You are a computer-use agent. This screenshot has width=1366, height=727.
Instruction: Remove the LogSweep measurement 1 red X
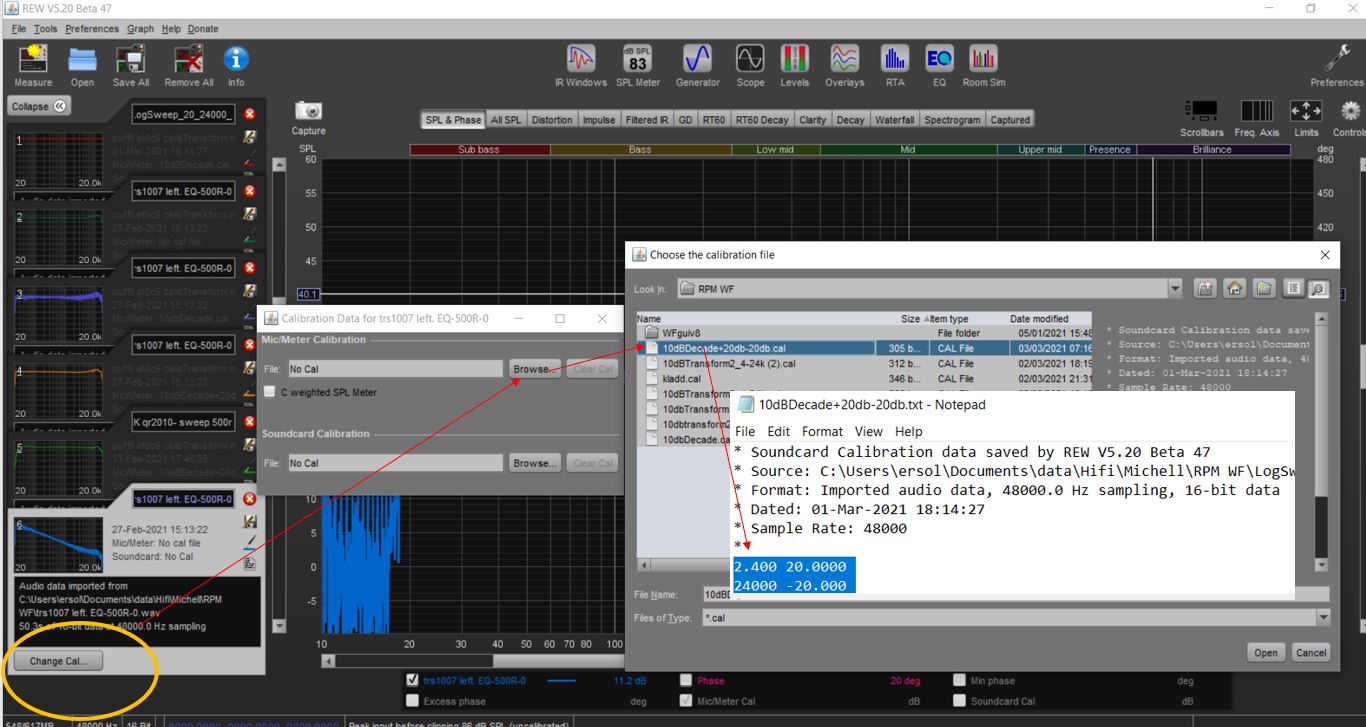coord(249,114)
